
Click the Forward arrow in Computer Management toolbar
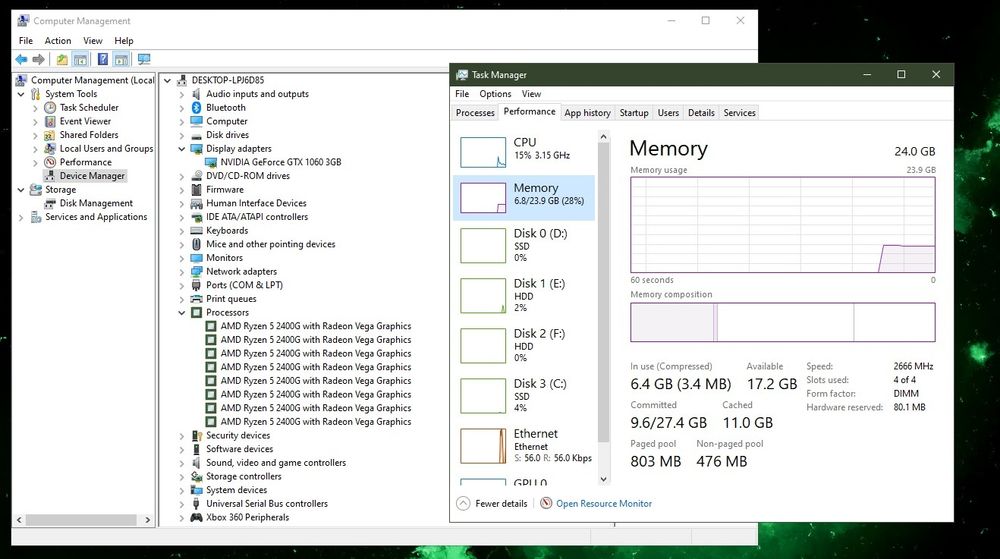pos(38,59)
